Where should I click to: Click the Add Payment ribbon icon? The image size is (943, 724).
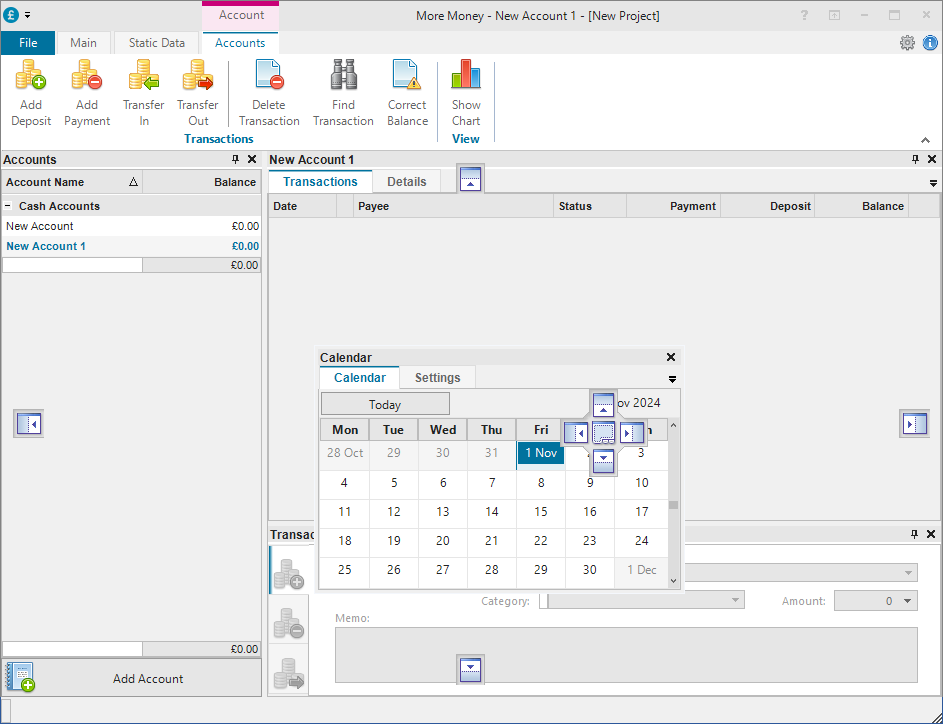pyautogui.click(x=87, y=77)
